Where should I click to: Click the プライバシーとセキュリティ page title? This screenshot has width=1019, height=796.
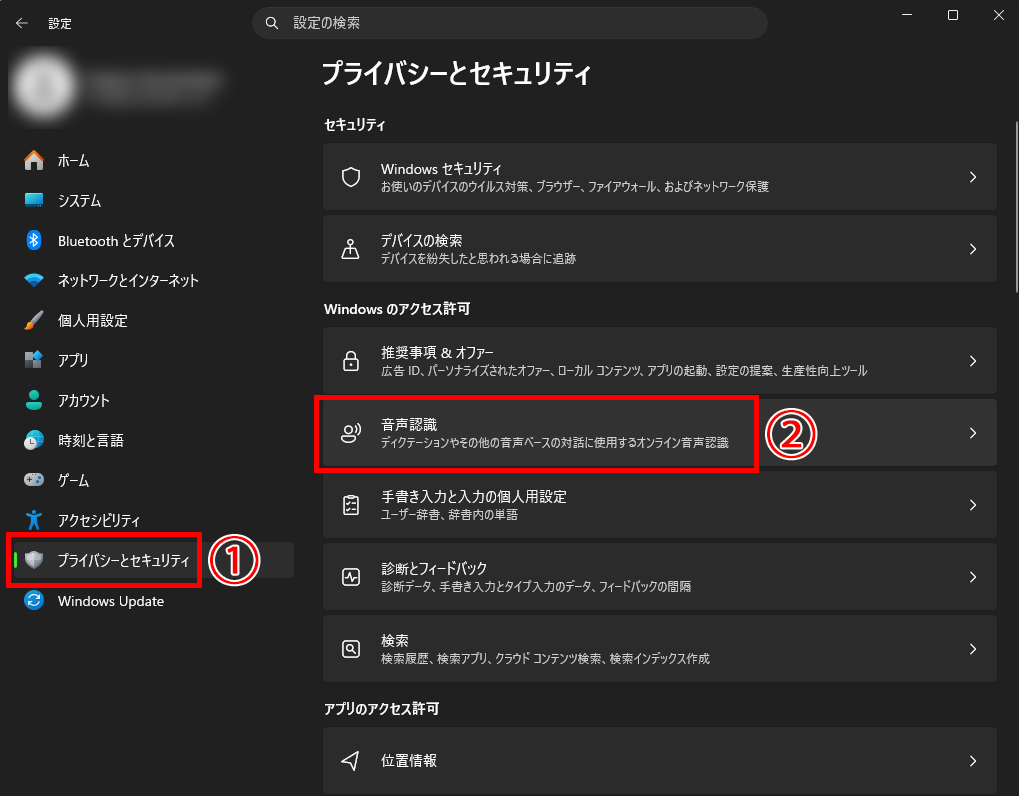tap(456, 73)
